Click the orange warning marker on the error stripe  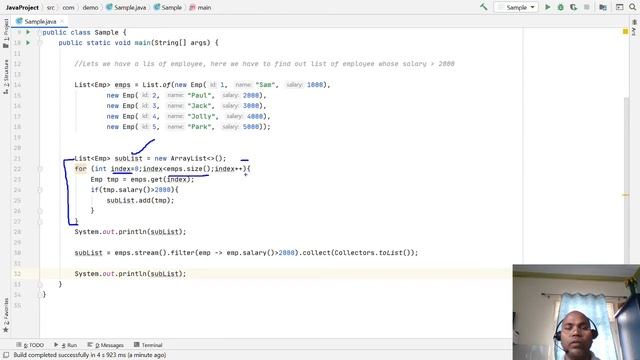(626, 195)
